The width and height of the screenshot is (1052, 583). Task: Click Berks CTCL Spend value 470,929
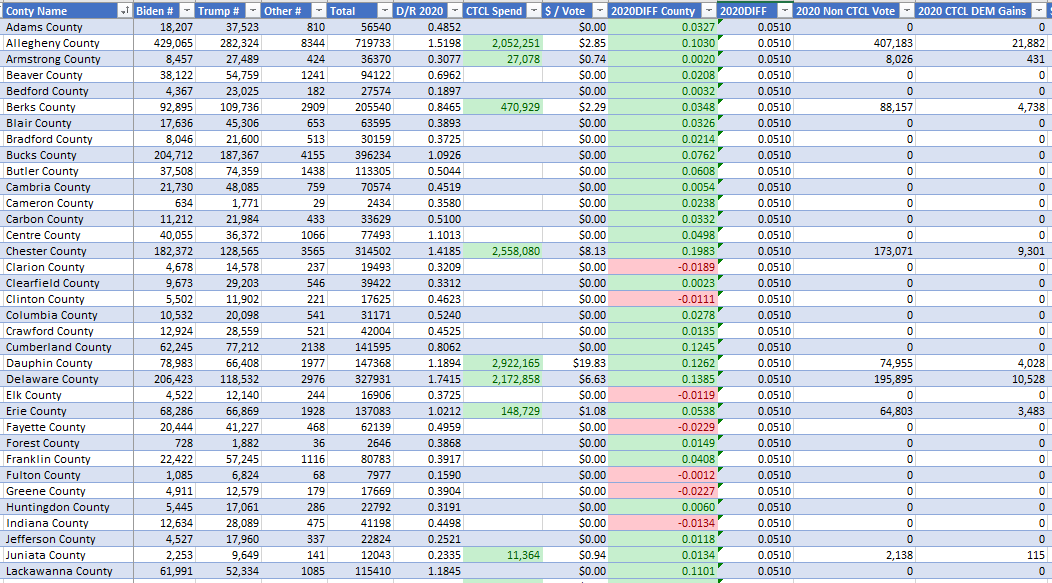[520, 107]
